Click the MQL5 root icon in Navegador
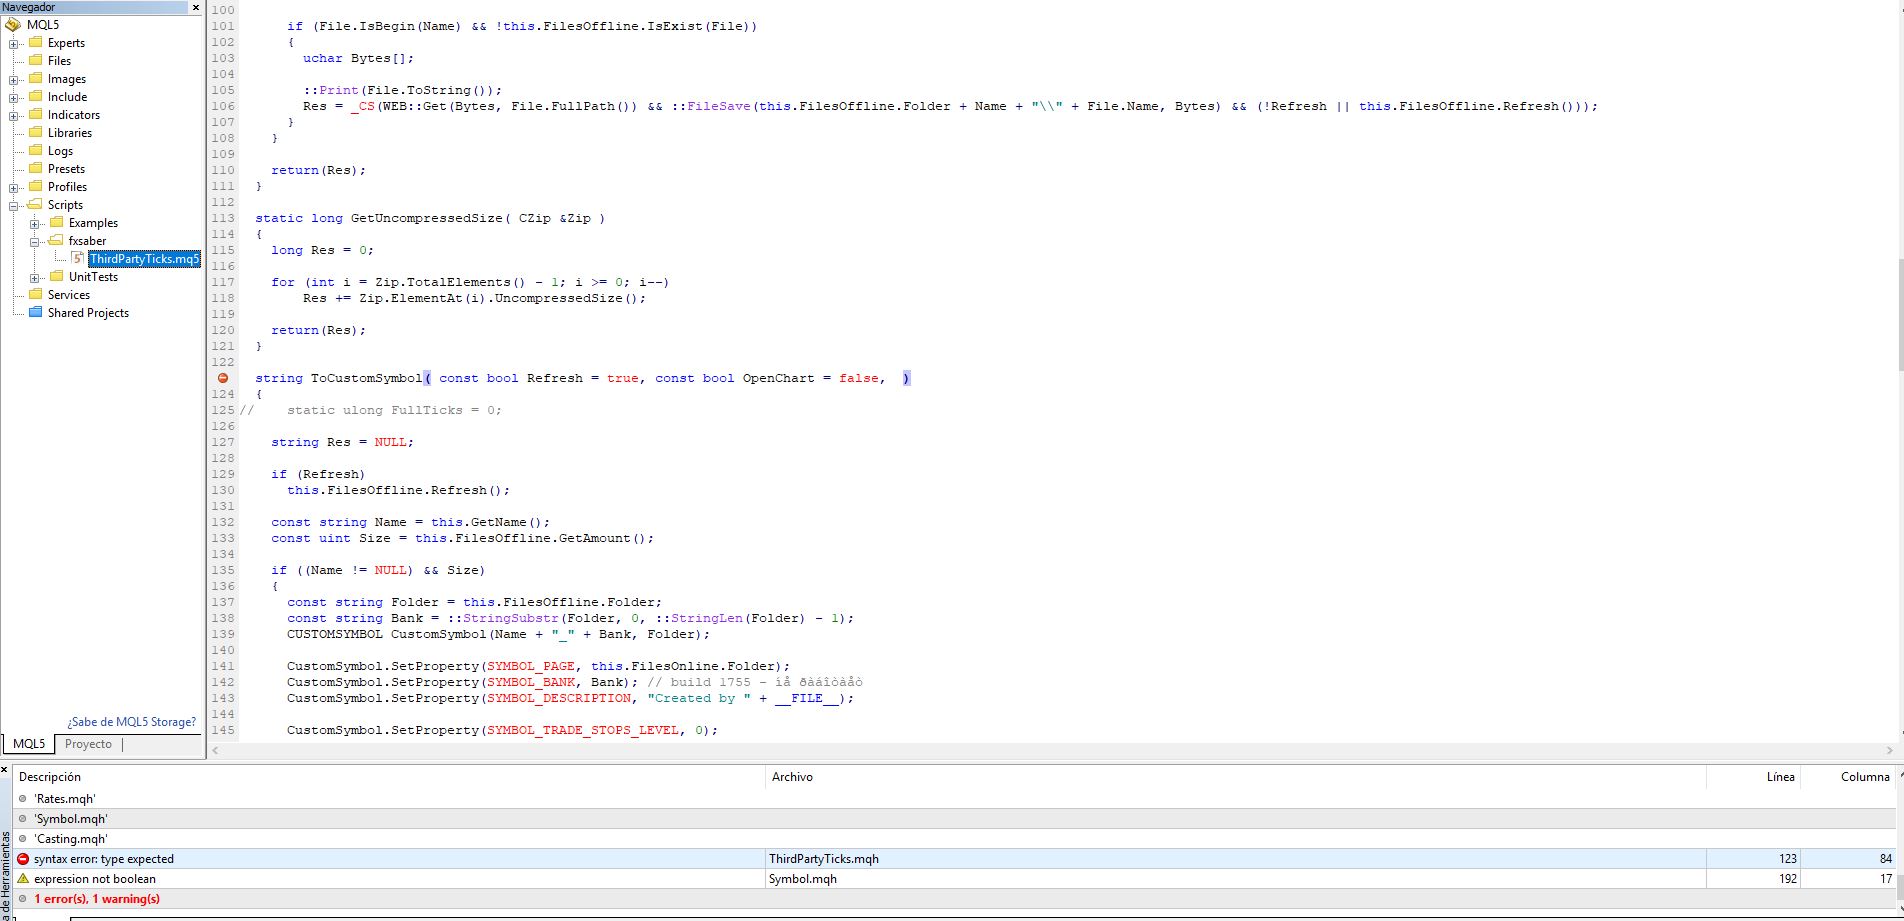The image size is (1904, 921). coord(13,25)
